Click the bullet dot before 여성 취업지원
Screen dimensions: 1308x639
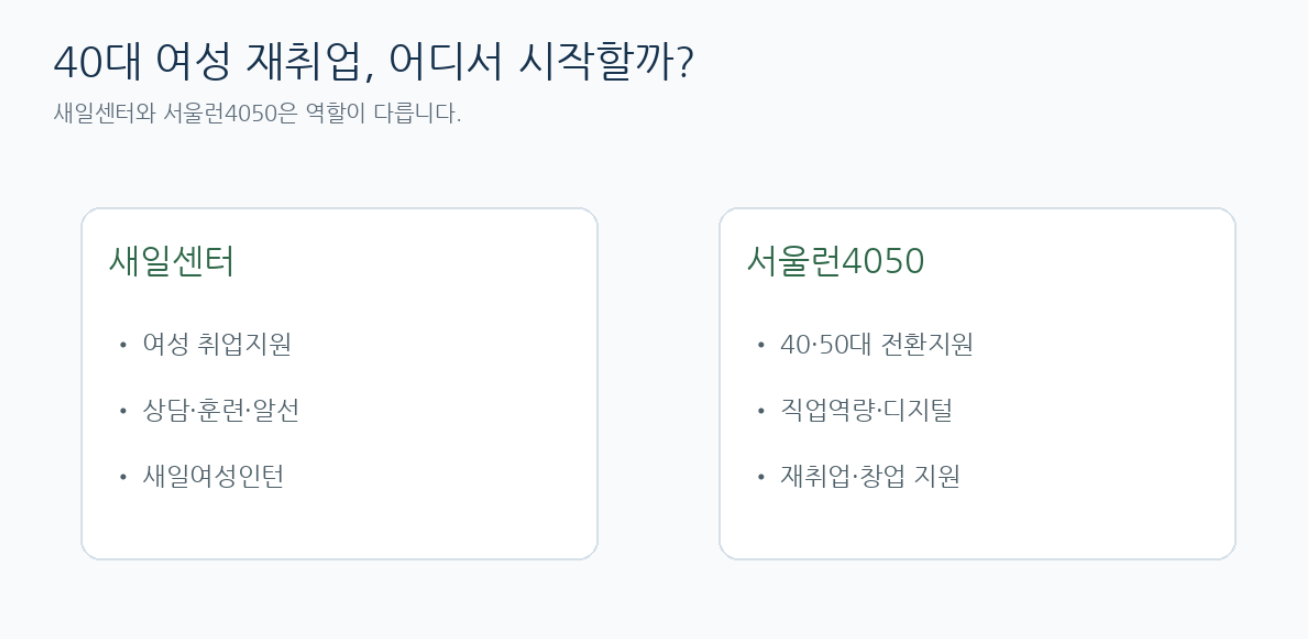pos(123,345)
